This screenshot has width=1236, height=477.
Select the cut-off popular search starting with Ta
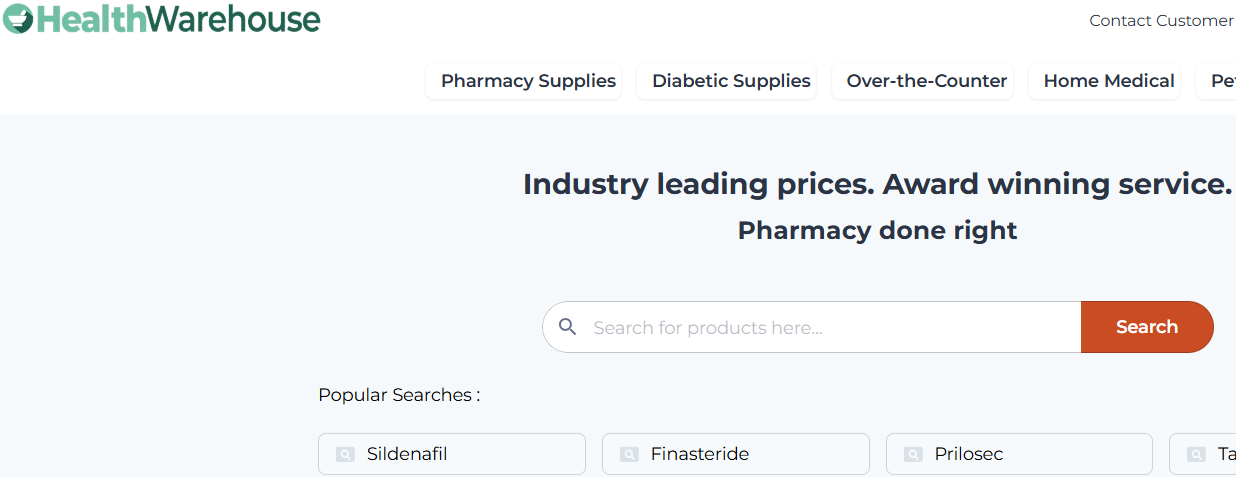[x=1224, y=454]
